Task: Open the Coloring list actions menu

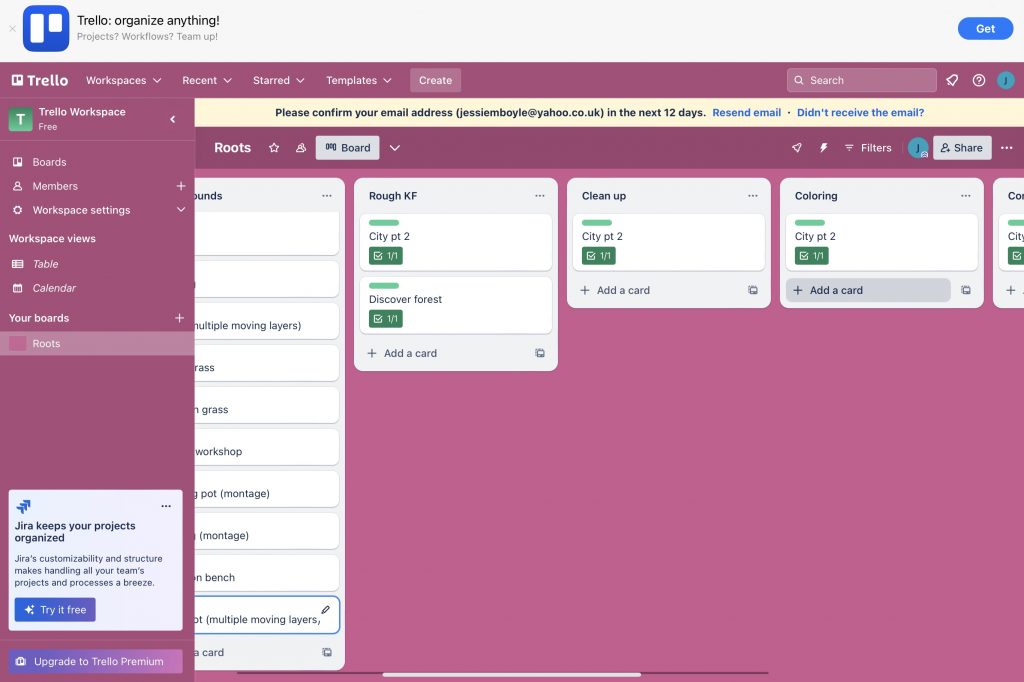Action: [x=965, y=195]
